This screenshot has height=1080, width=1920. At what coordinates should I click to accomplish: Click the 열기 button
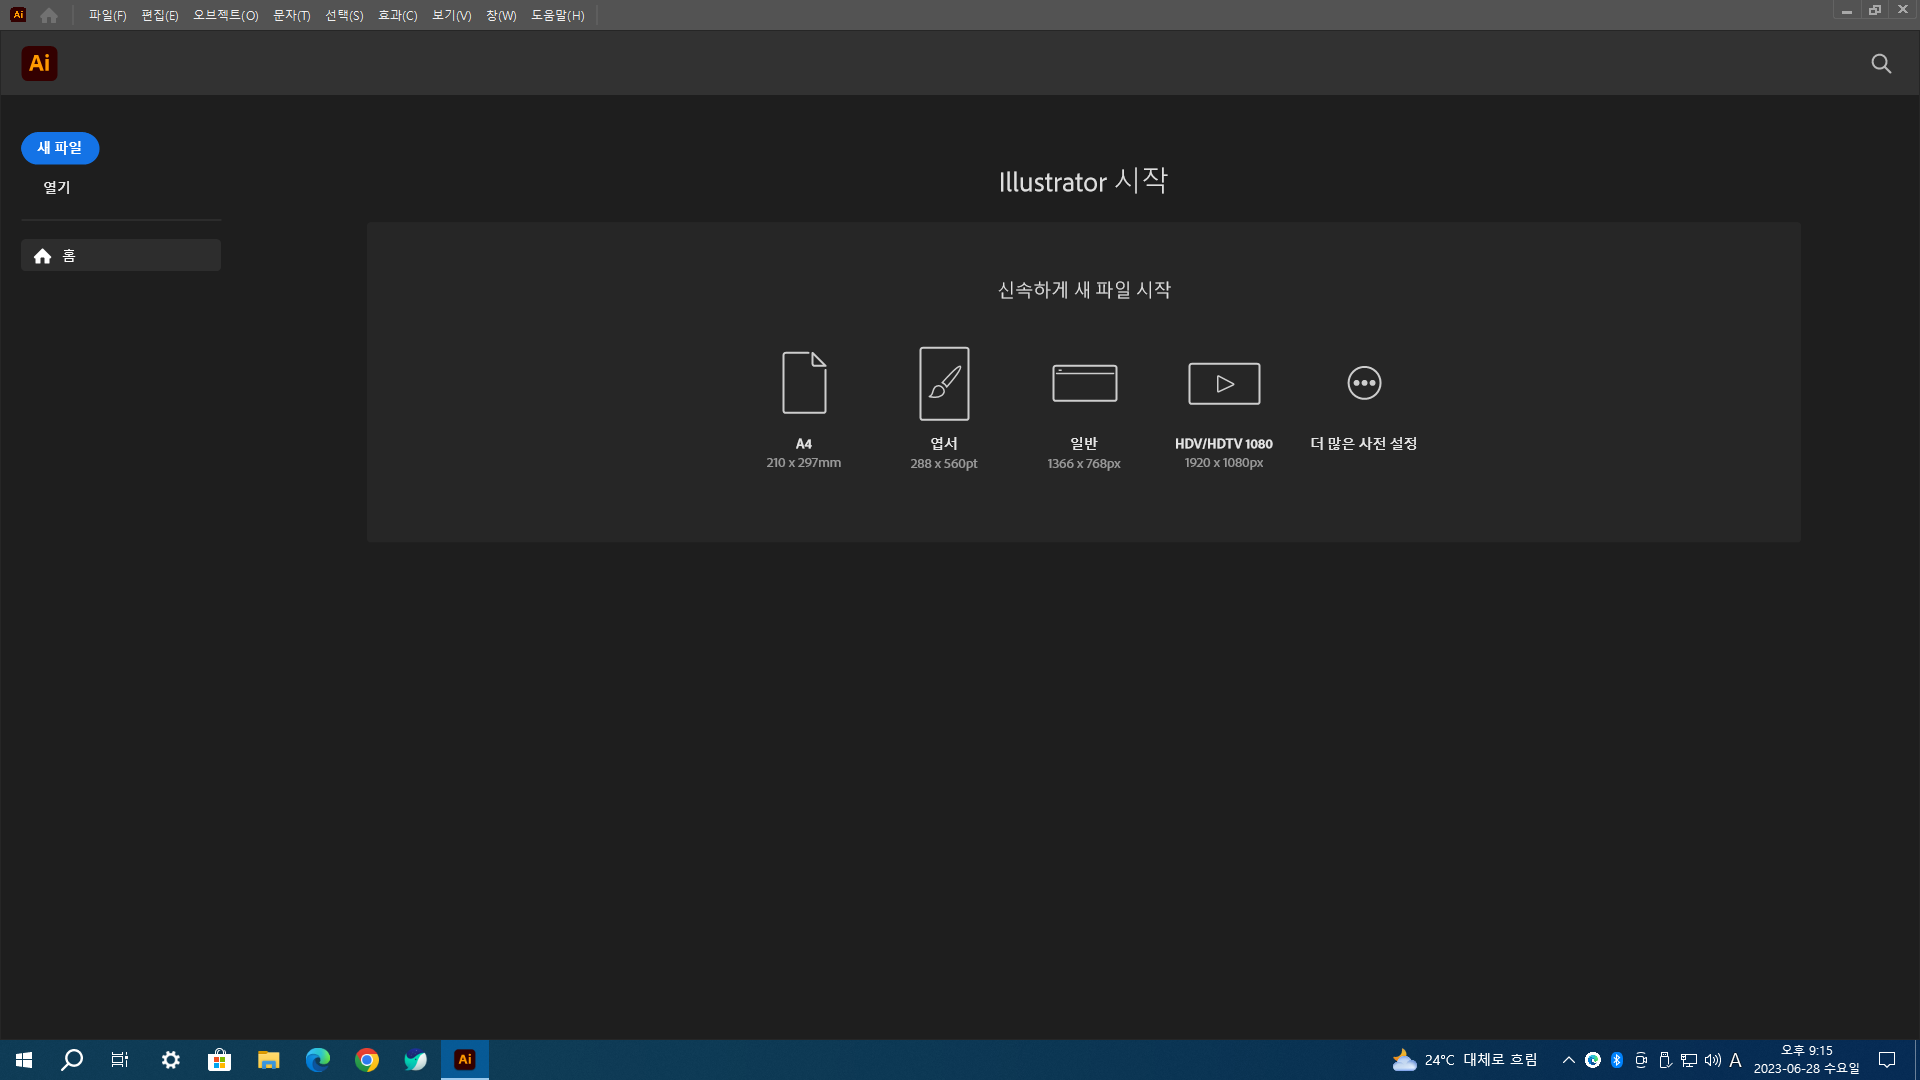coord(57,187)
